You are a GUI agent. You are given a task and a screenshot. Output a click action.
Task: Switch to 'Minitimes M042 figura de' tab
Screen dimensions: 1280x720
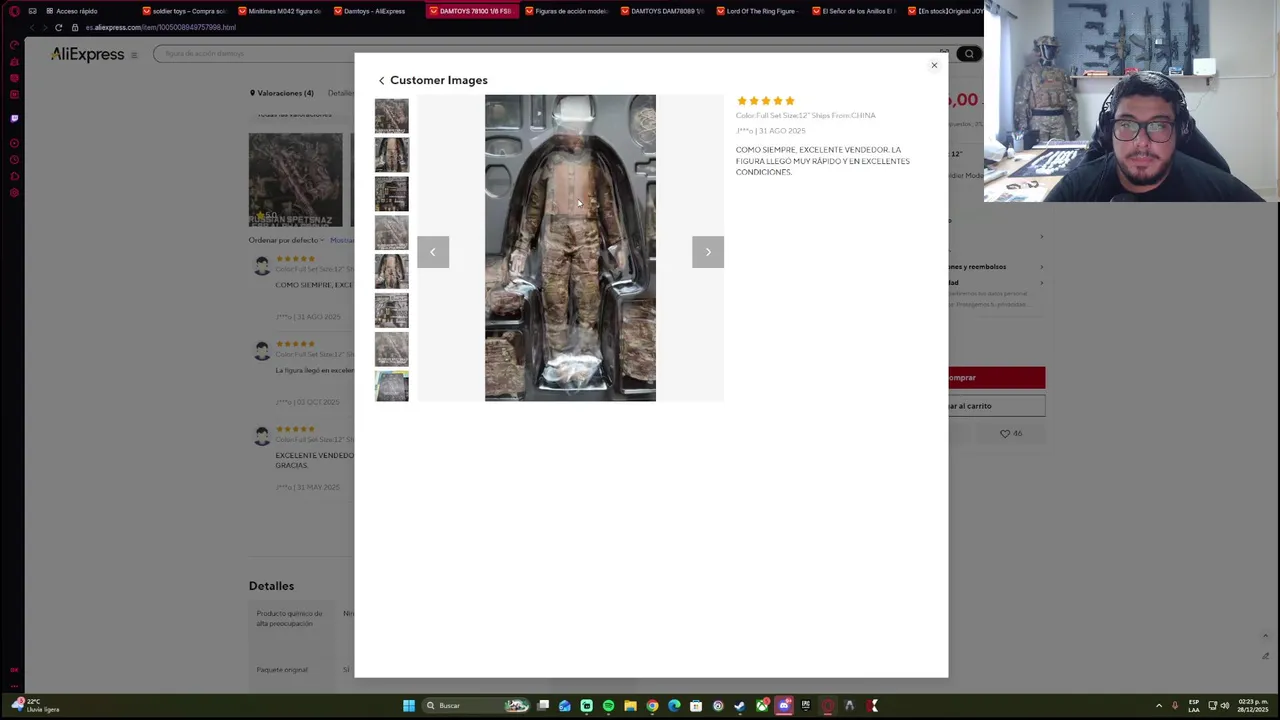(x=279, y=11)
